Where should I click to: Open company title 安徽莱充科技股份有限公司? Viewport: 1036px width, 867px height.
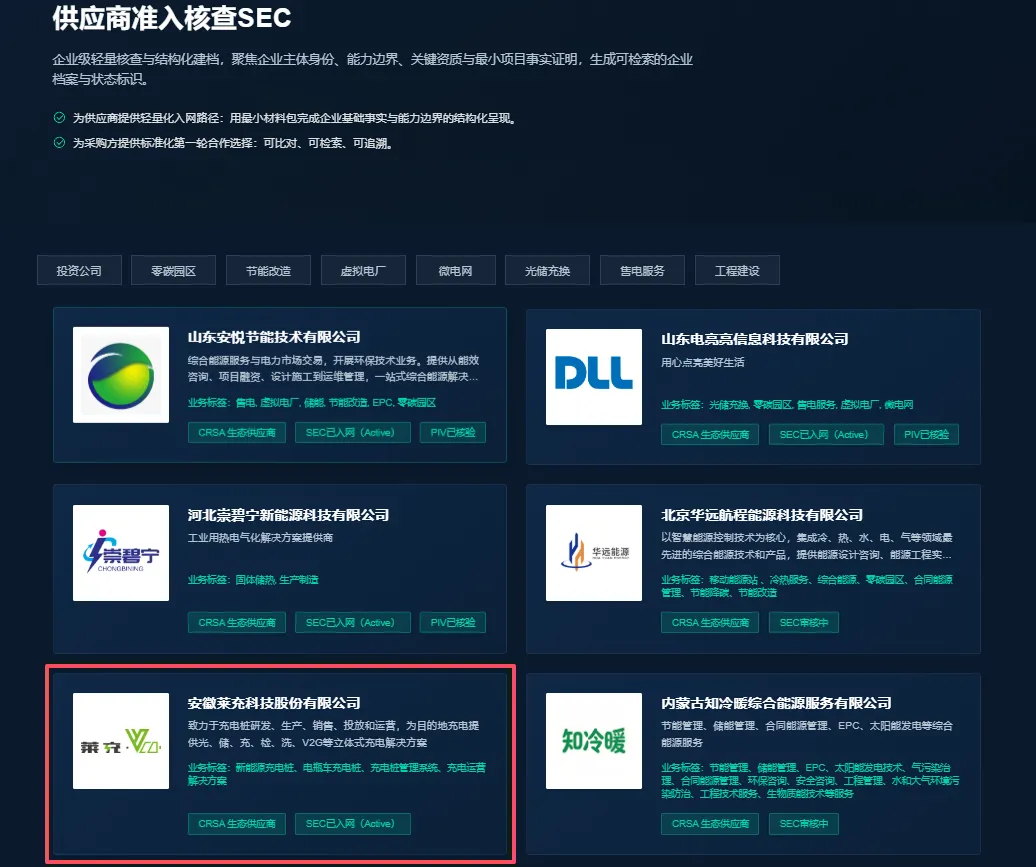tap(274, 702)
